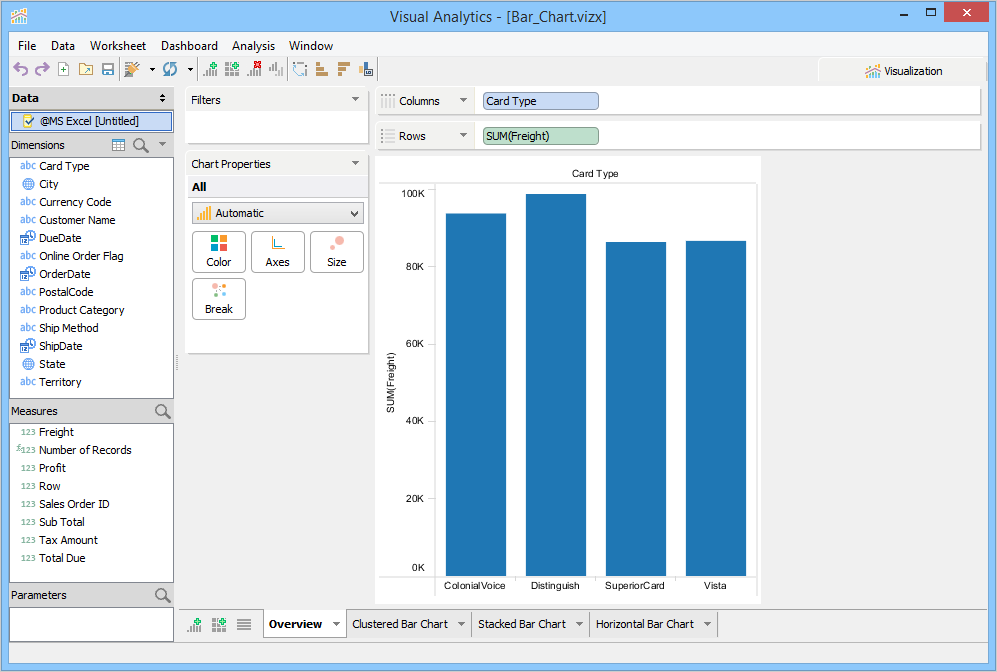
Task: Click the Undo arrow in toolbar
Action: pyautogui.click(x=20, y=69)
